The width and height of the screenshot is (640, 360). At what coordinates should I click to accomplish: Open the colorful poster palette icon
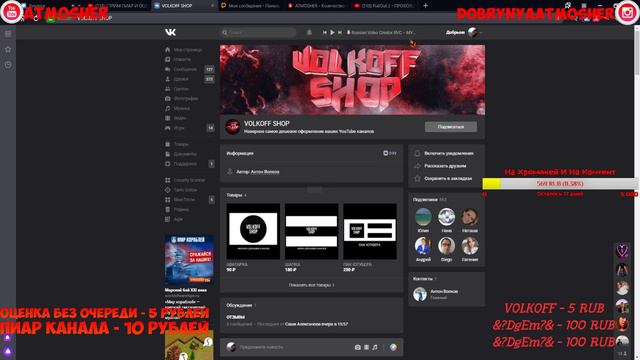click(x=393, y=347)
